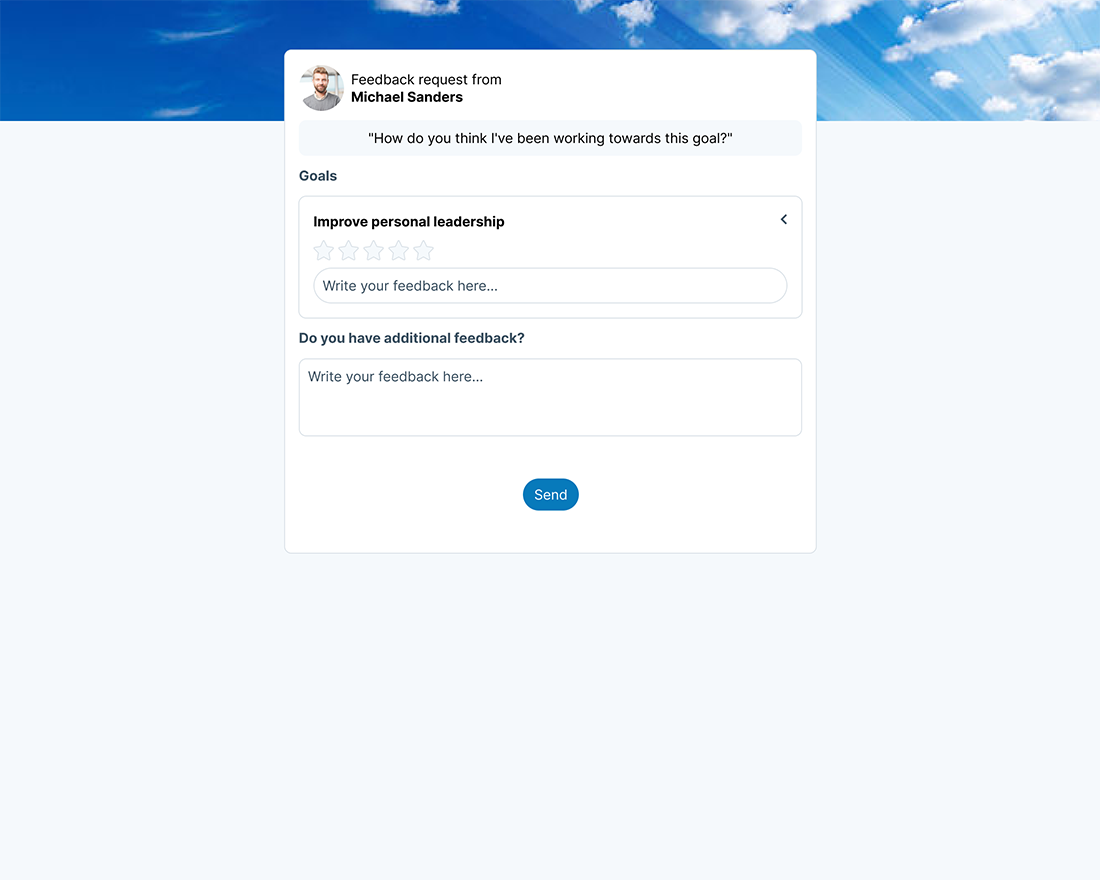Rate the goal one star
The image size is (1100, 880).
323,251
